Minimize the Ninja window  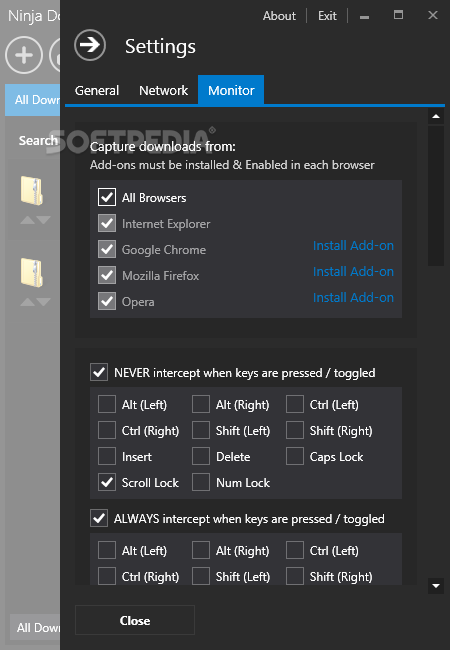[x=364, y=17]
